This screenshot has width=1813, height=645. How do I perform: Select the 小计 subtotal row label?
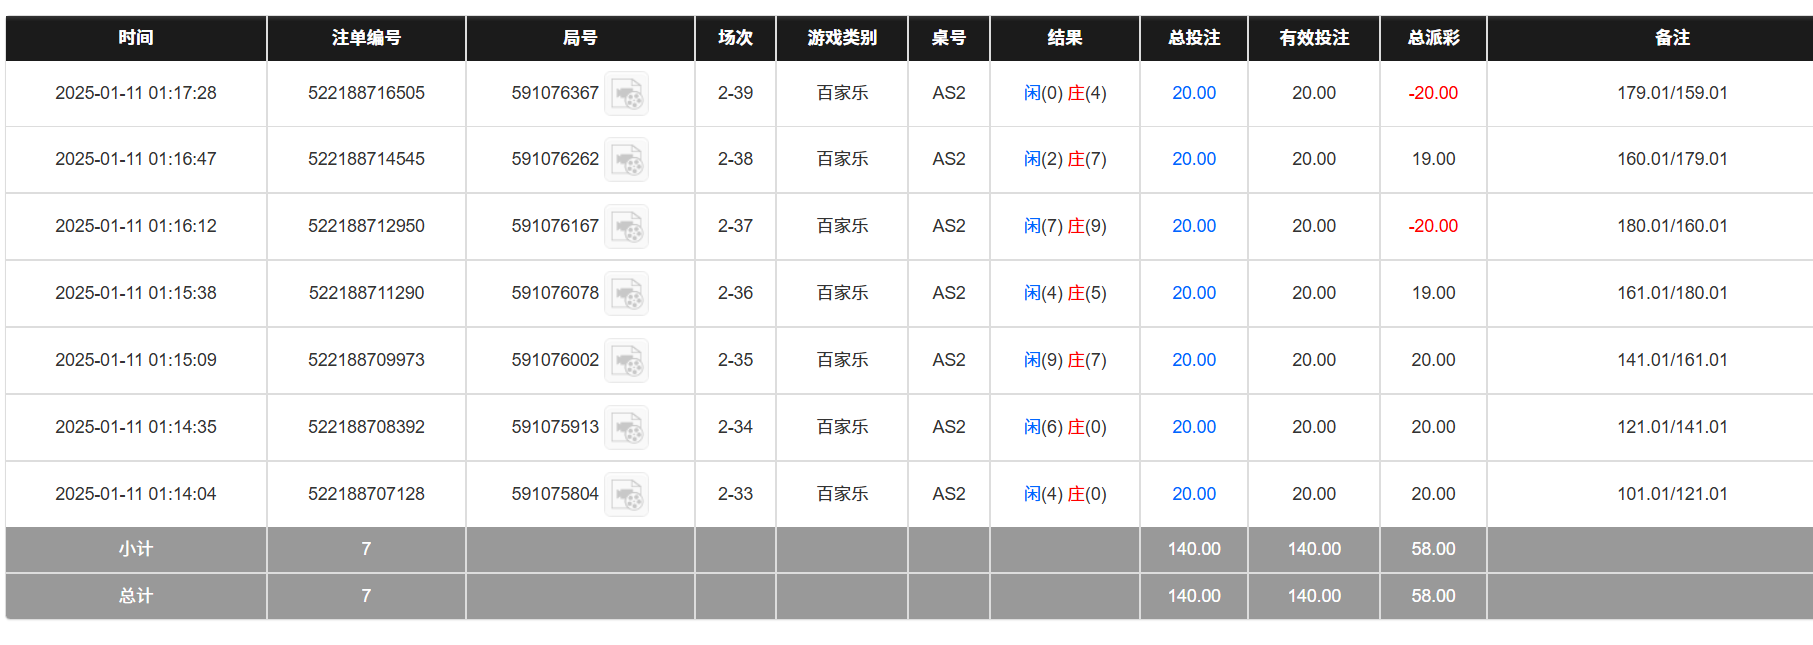[136, 549]
